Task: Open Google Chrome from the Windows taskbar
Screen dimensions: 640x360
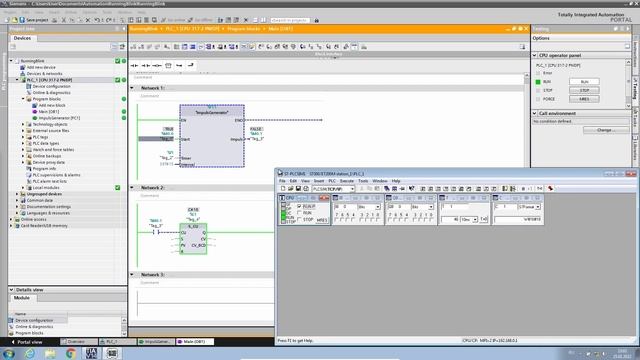Action: click(x=71, y=353)
